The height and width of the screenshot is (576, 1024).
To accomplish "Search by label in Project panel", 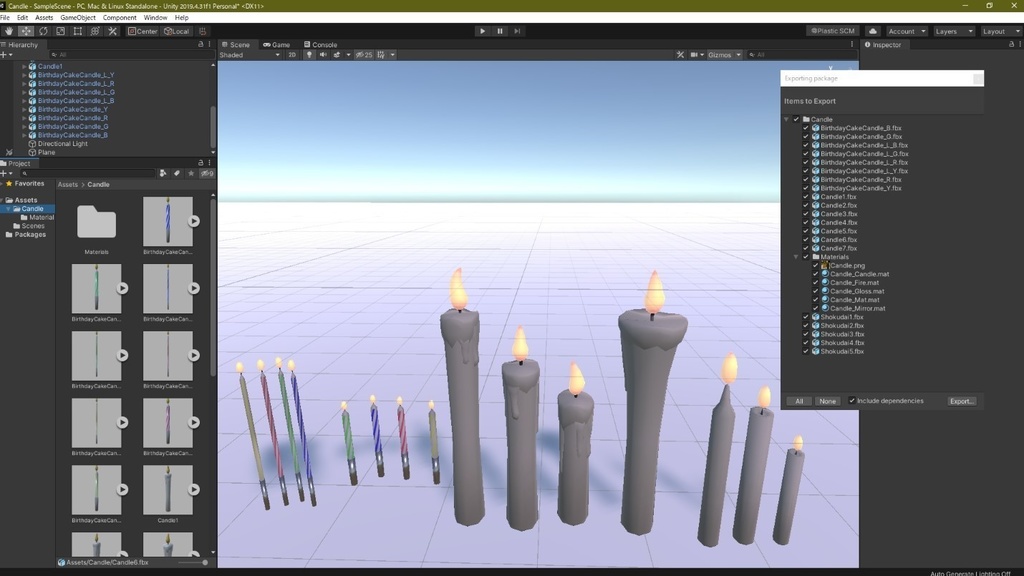I will [176, 174].
